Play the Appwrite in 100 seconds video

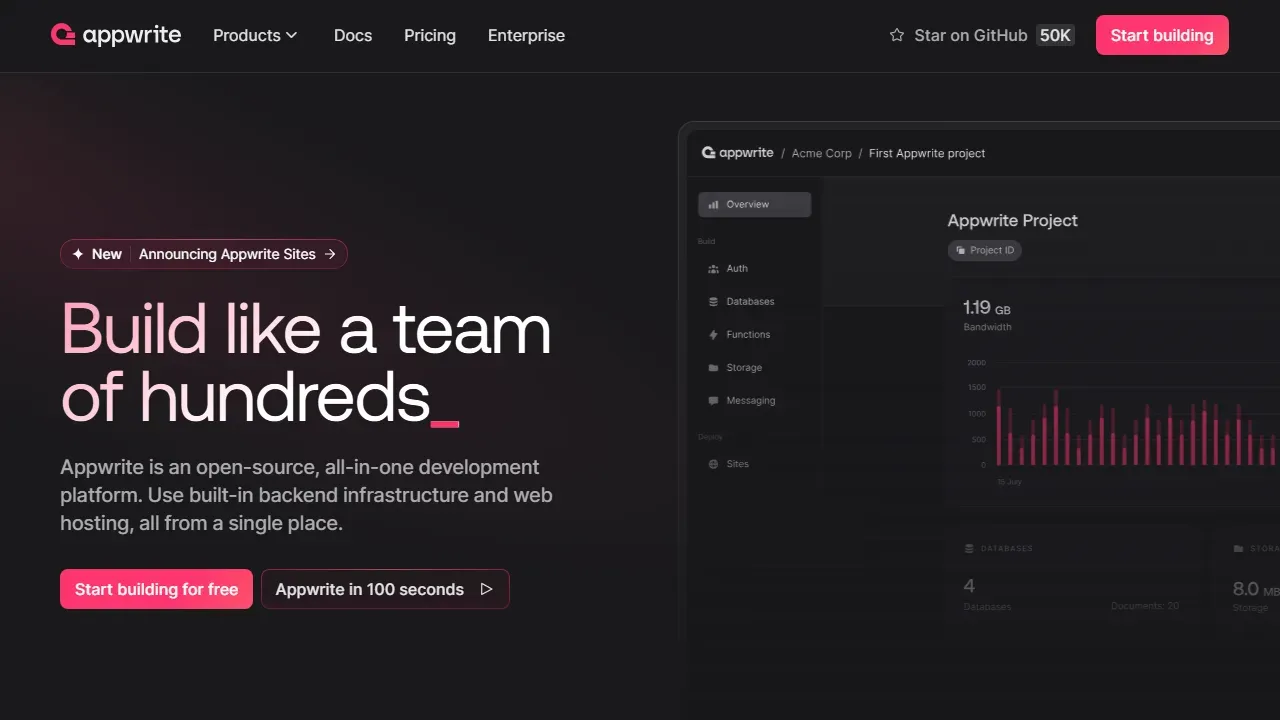point(385,589)
